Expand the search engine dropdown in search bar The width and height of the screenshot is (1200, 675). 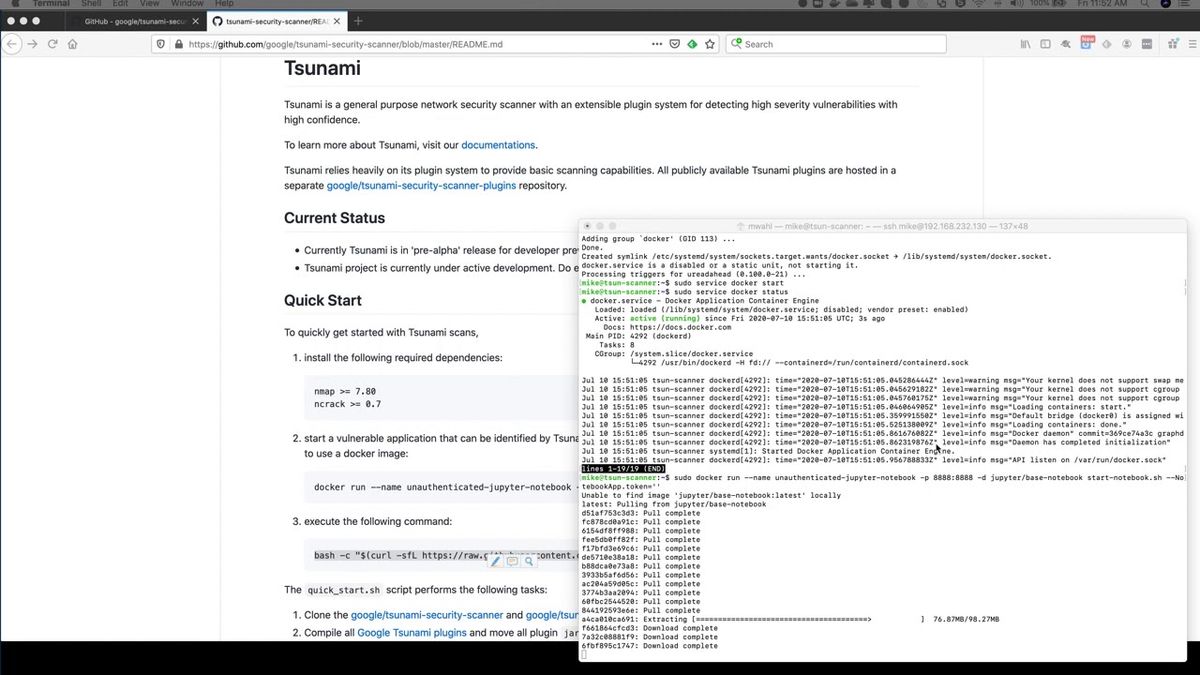click(735, 44)
